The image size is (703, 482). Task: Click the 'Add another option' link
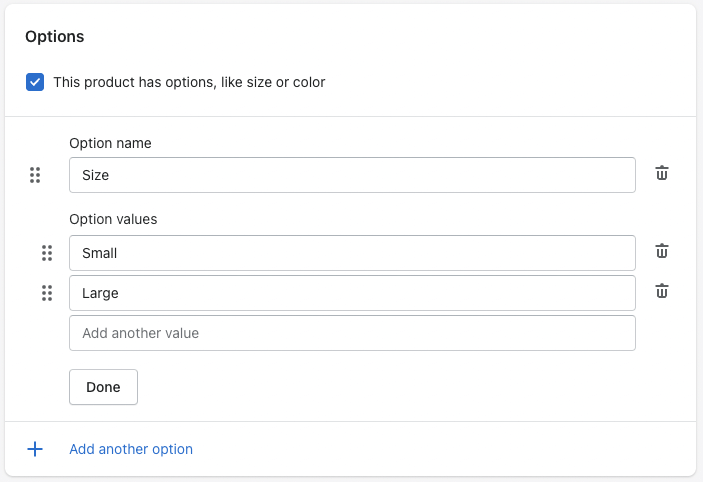(131, 449)
